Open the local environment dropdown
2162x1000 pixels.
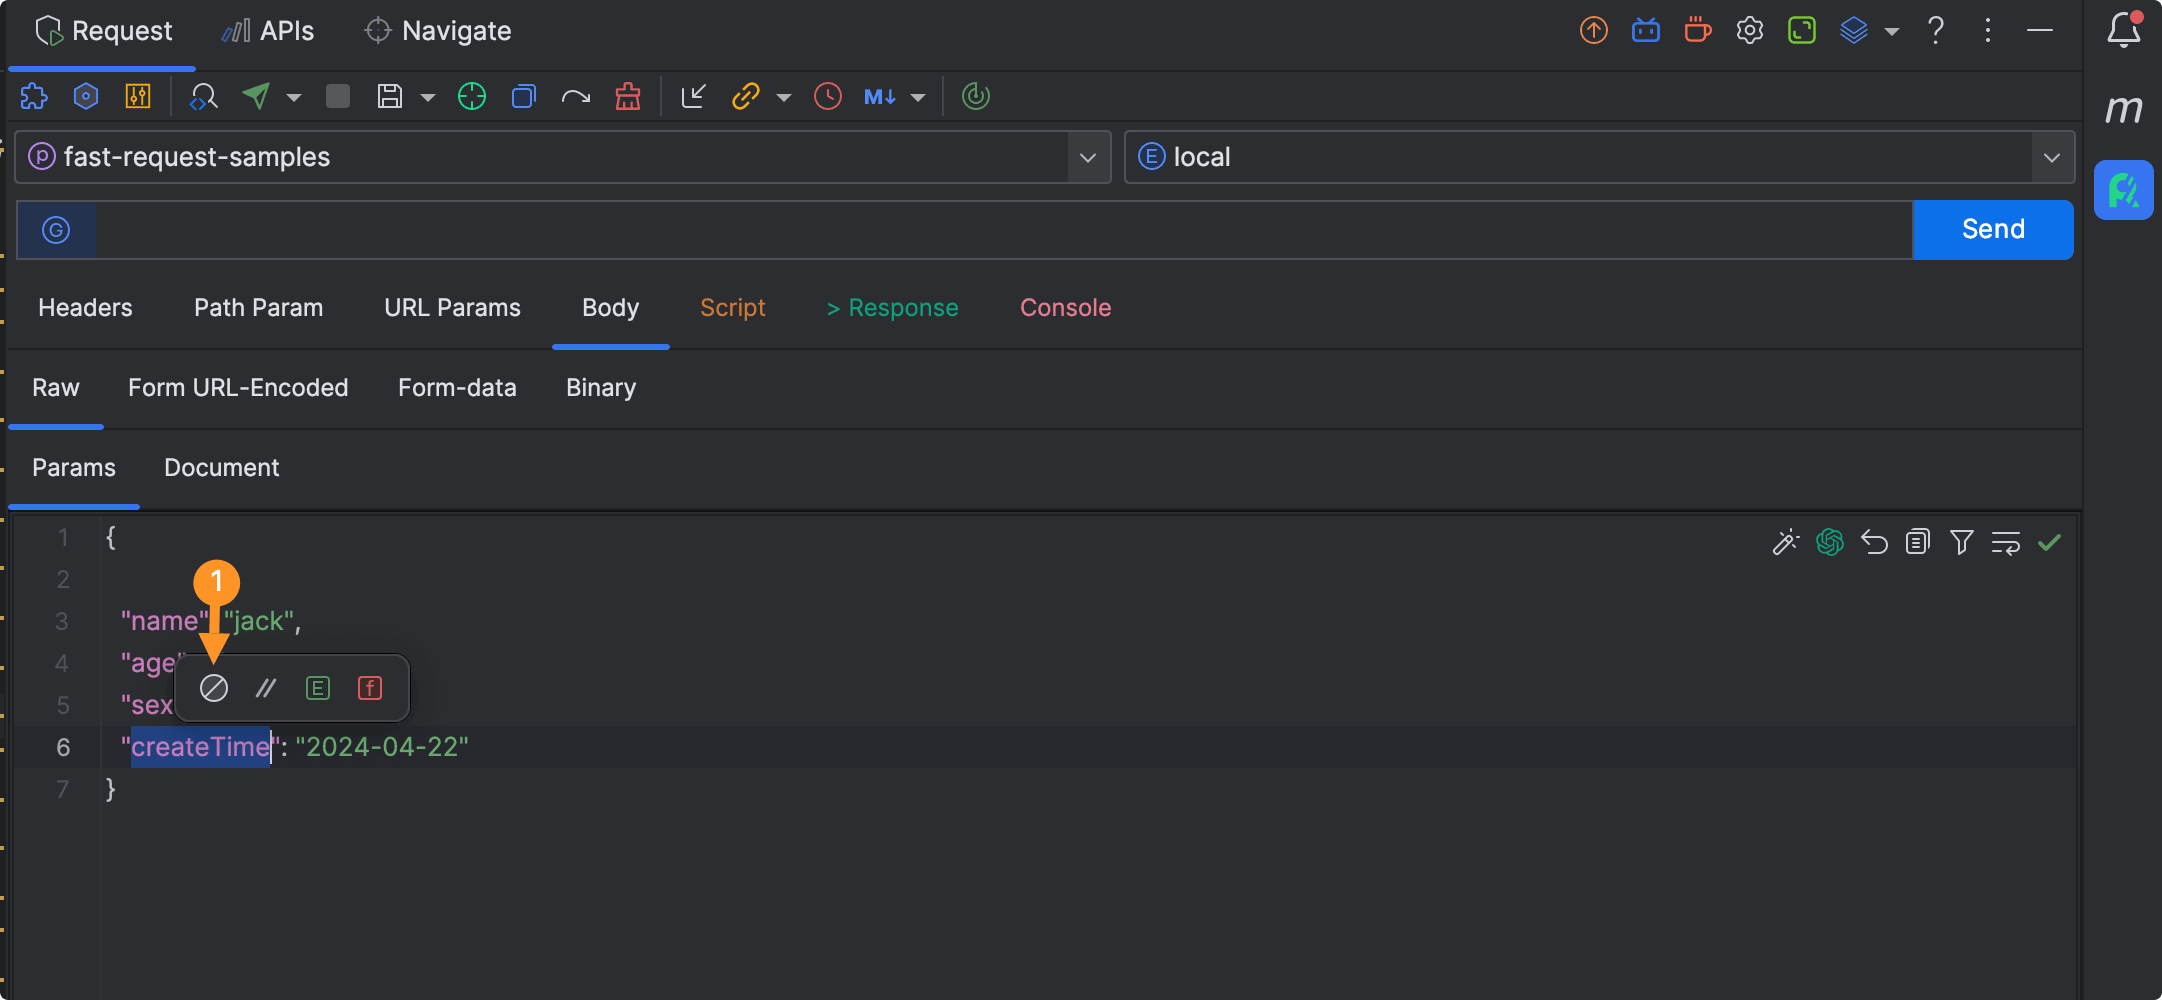[x=2051, y=158]
